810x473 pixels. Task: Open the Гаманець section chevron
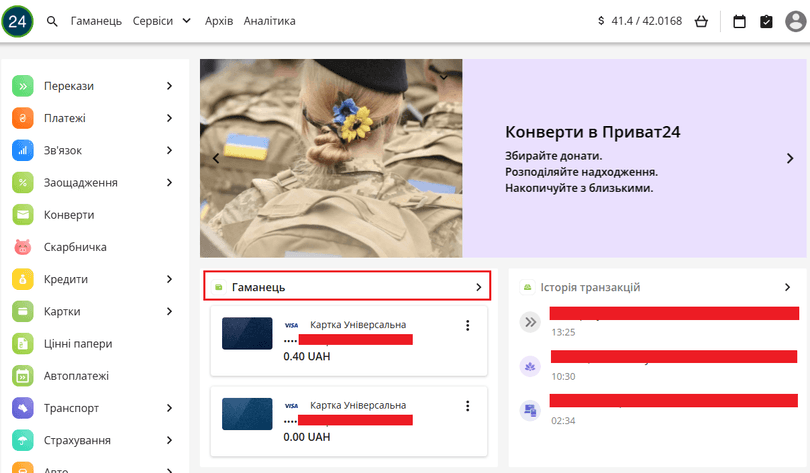(x=479, y=287)
